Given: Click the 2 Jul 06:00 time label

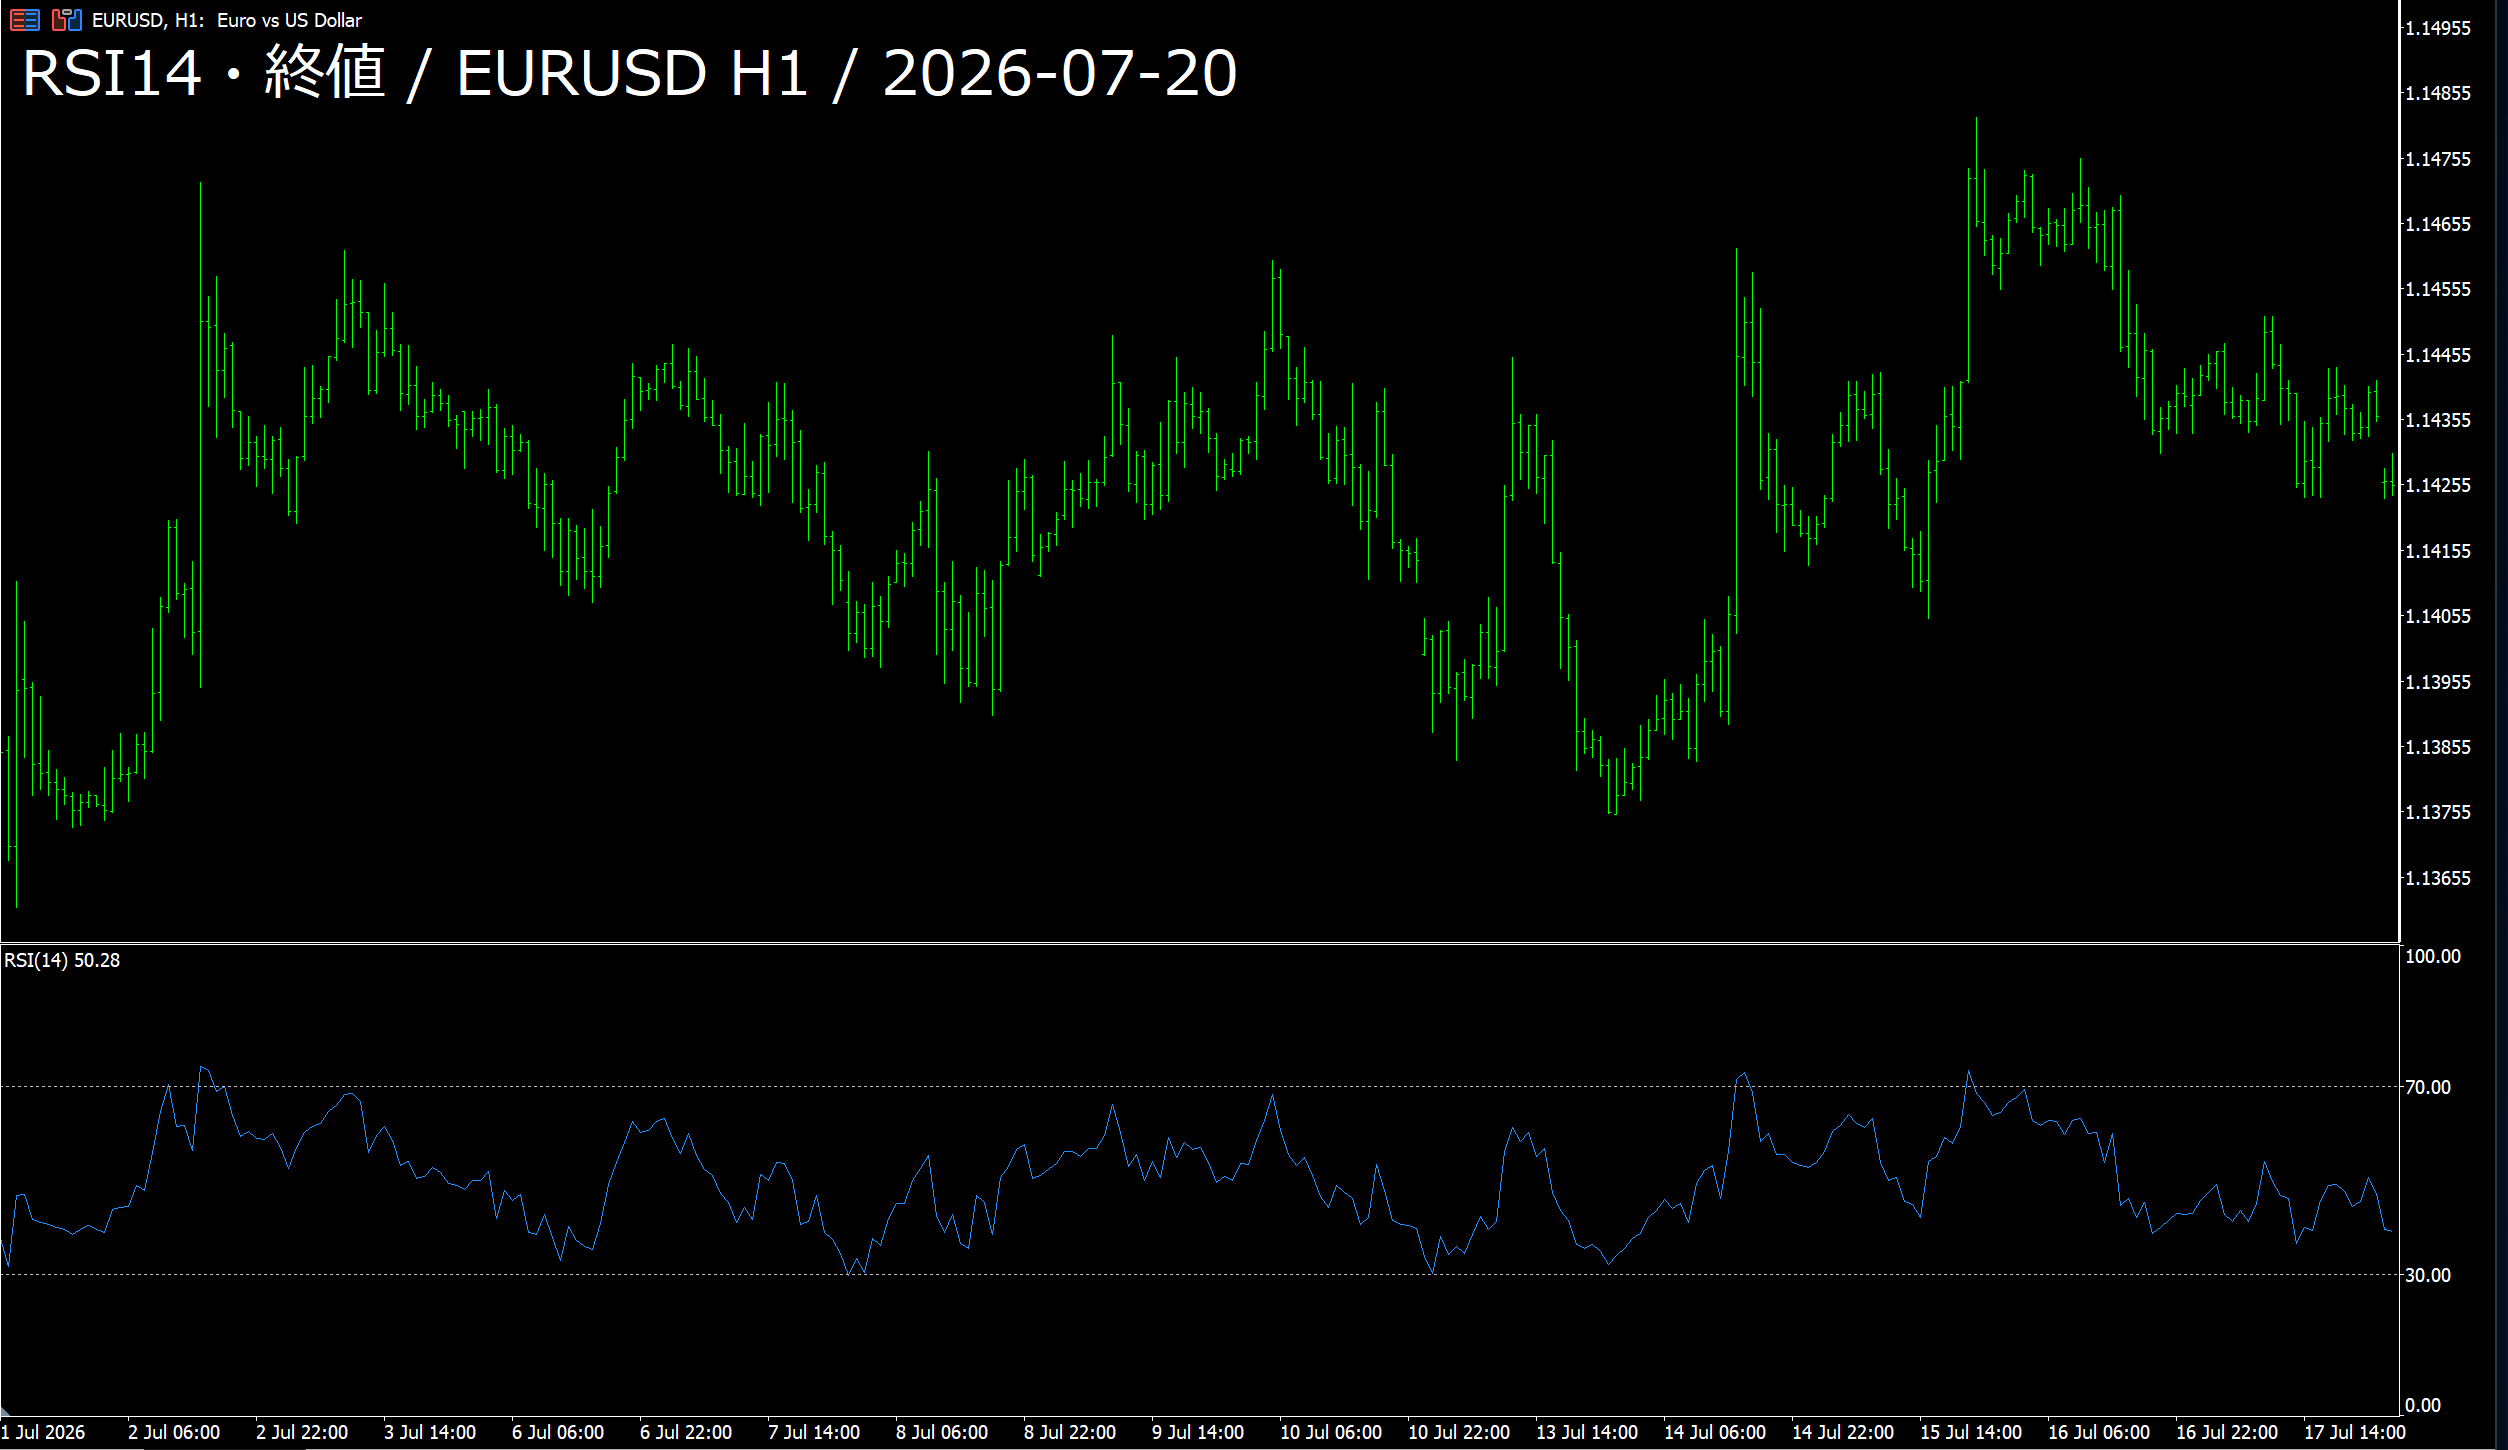Looking at the screenshot, I should click(174, 1432).
